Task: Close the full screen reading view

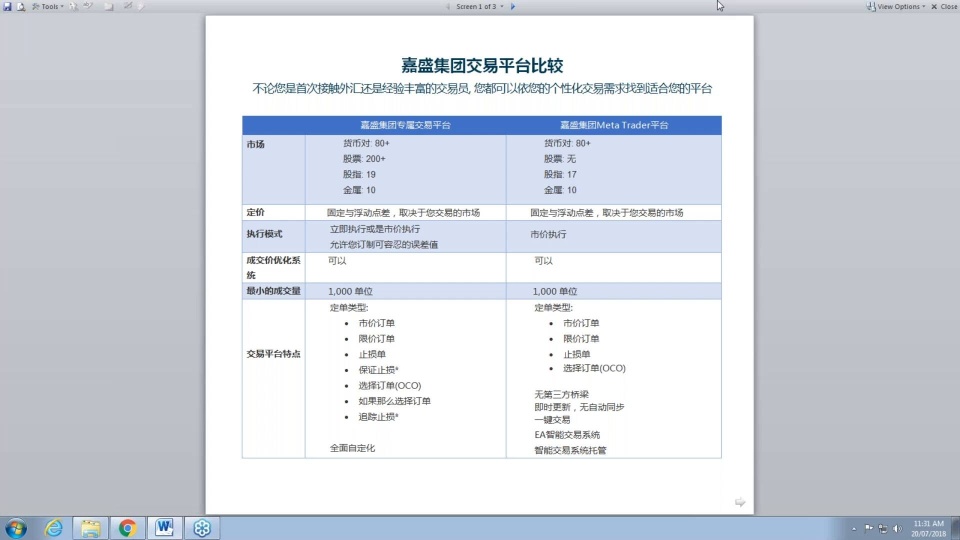Action: (x=944, y=6)
